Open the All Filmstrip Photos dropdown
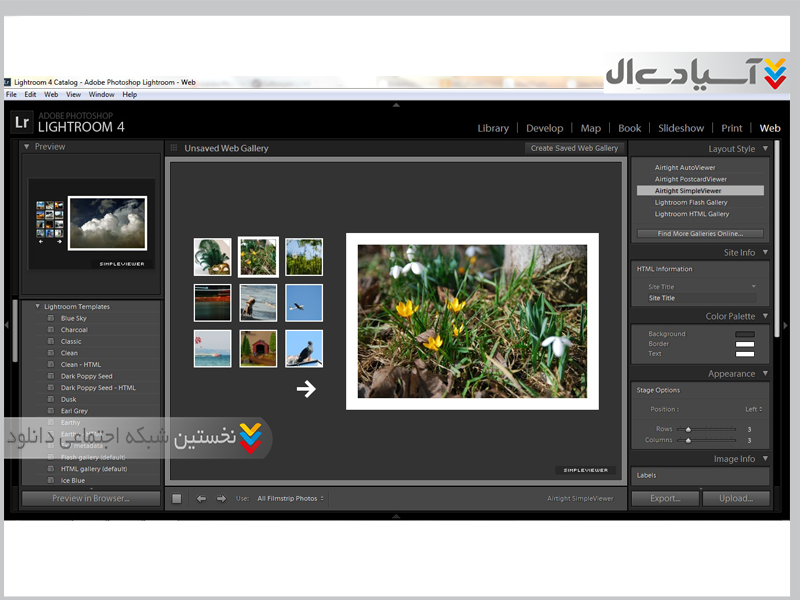800x600 pixels. click(290, 498)
